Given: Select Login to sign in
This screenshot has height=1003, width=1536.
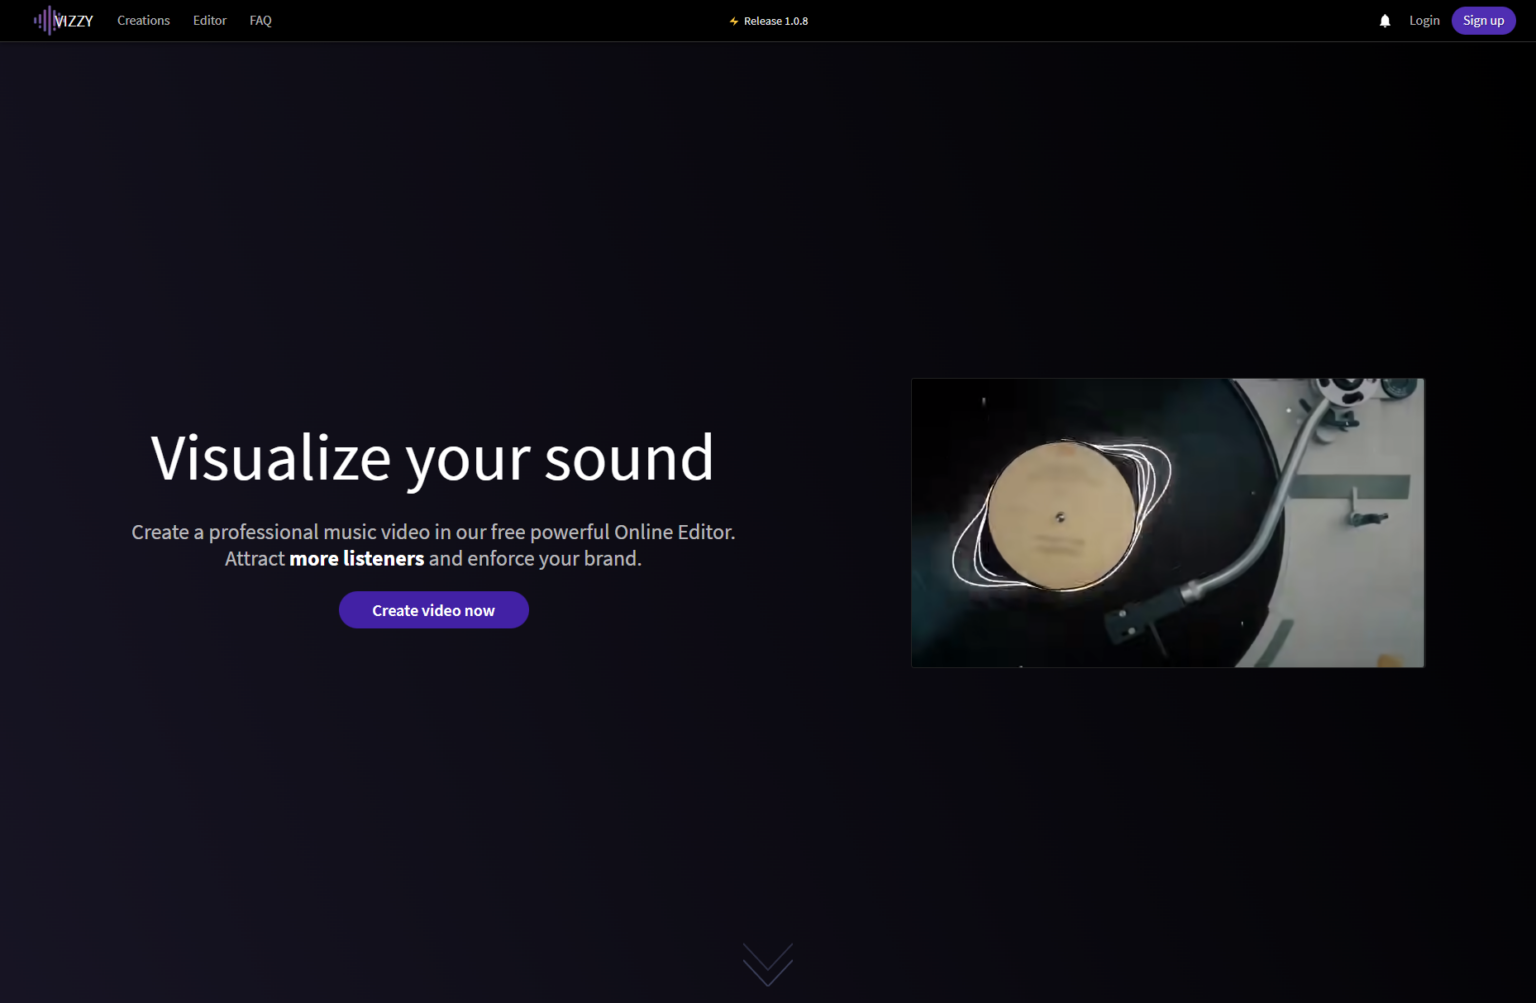Looking at the screenshot, I should point(1424,20).
